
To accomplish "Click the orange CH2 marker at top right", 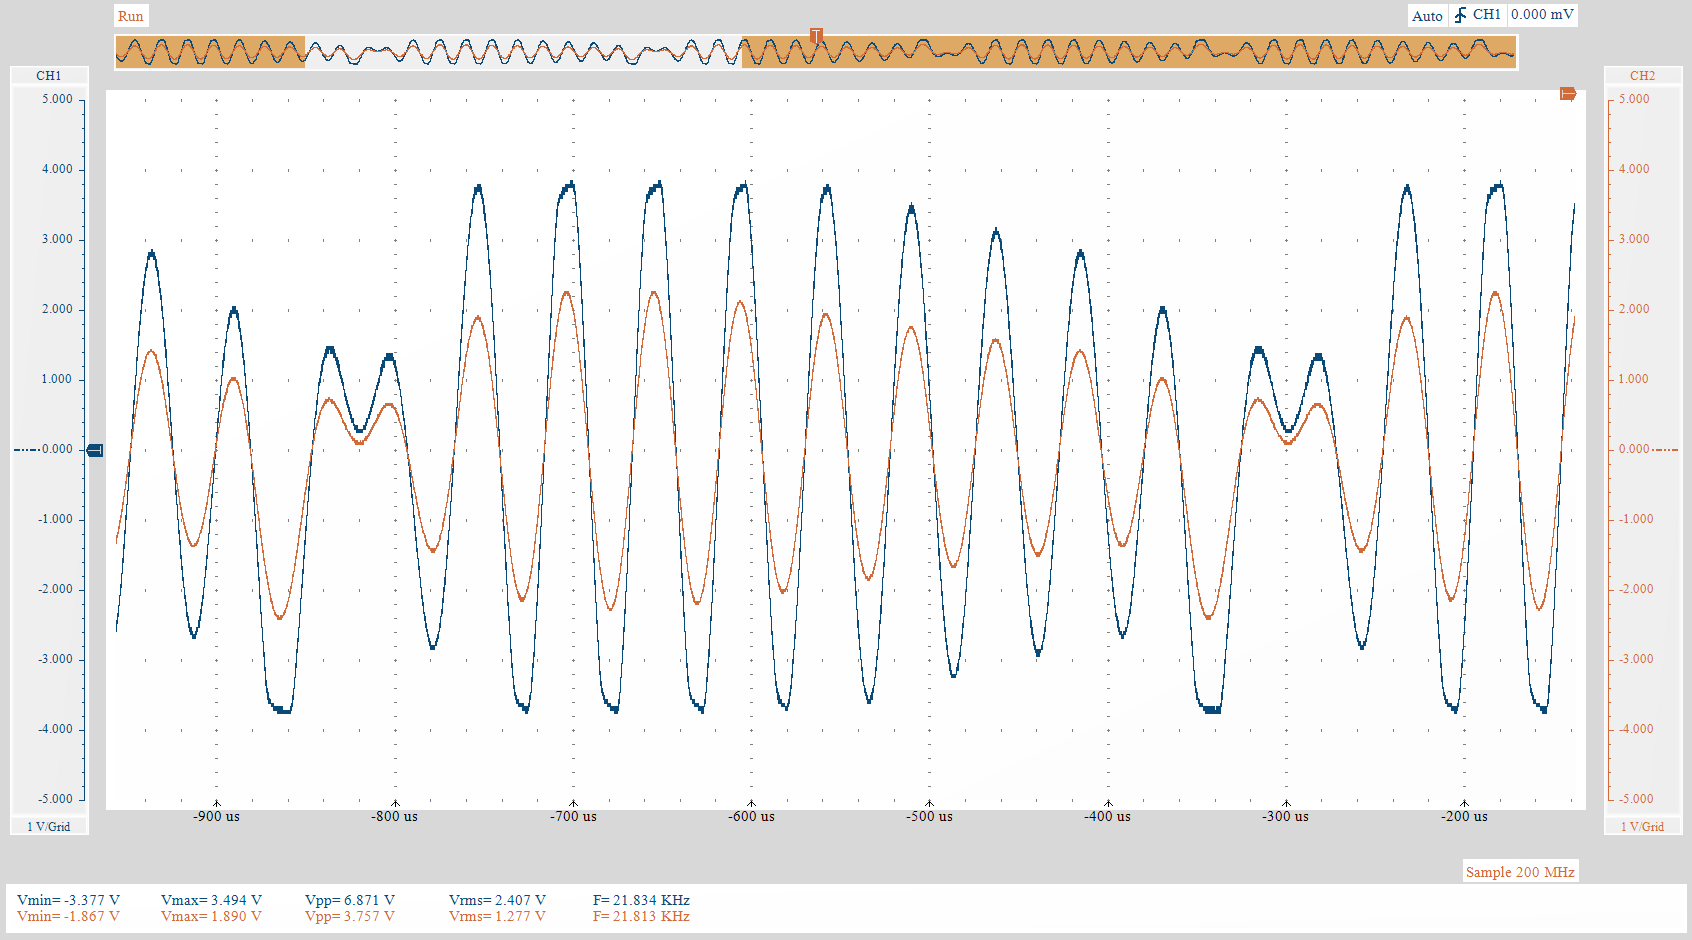I will point(1568,94).
